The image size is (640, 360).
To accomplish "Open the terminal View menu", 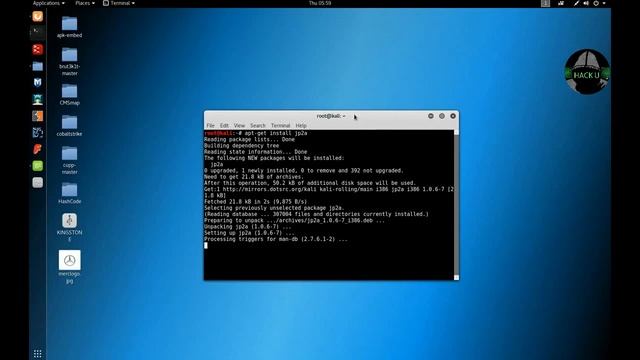I will pyautogui.click(x=239, y=126).
